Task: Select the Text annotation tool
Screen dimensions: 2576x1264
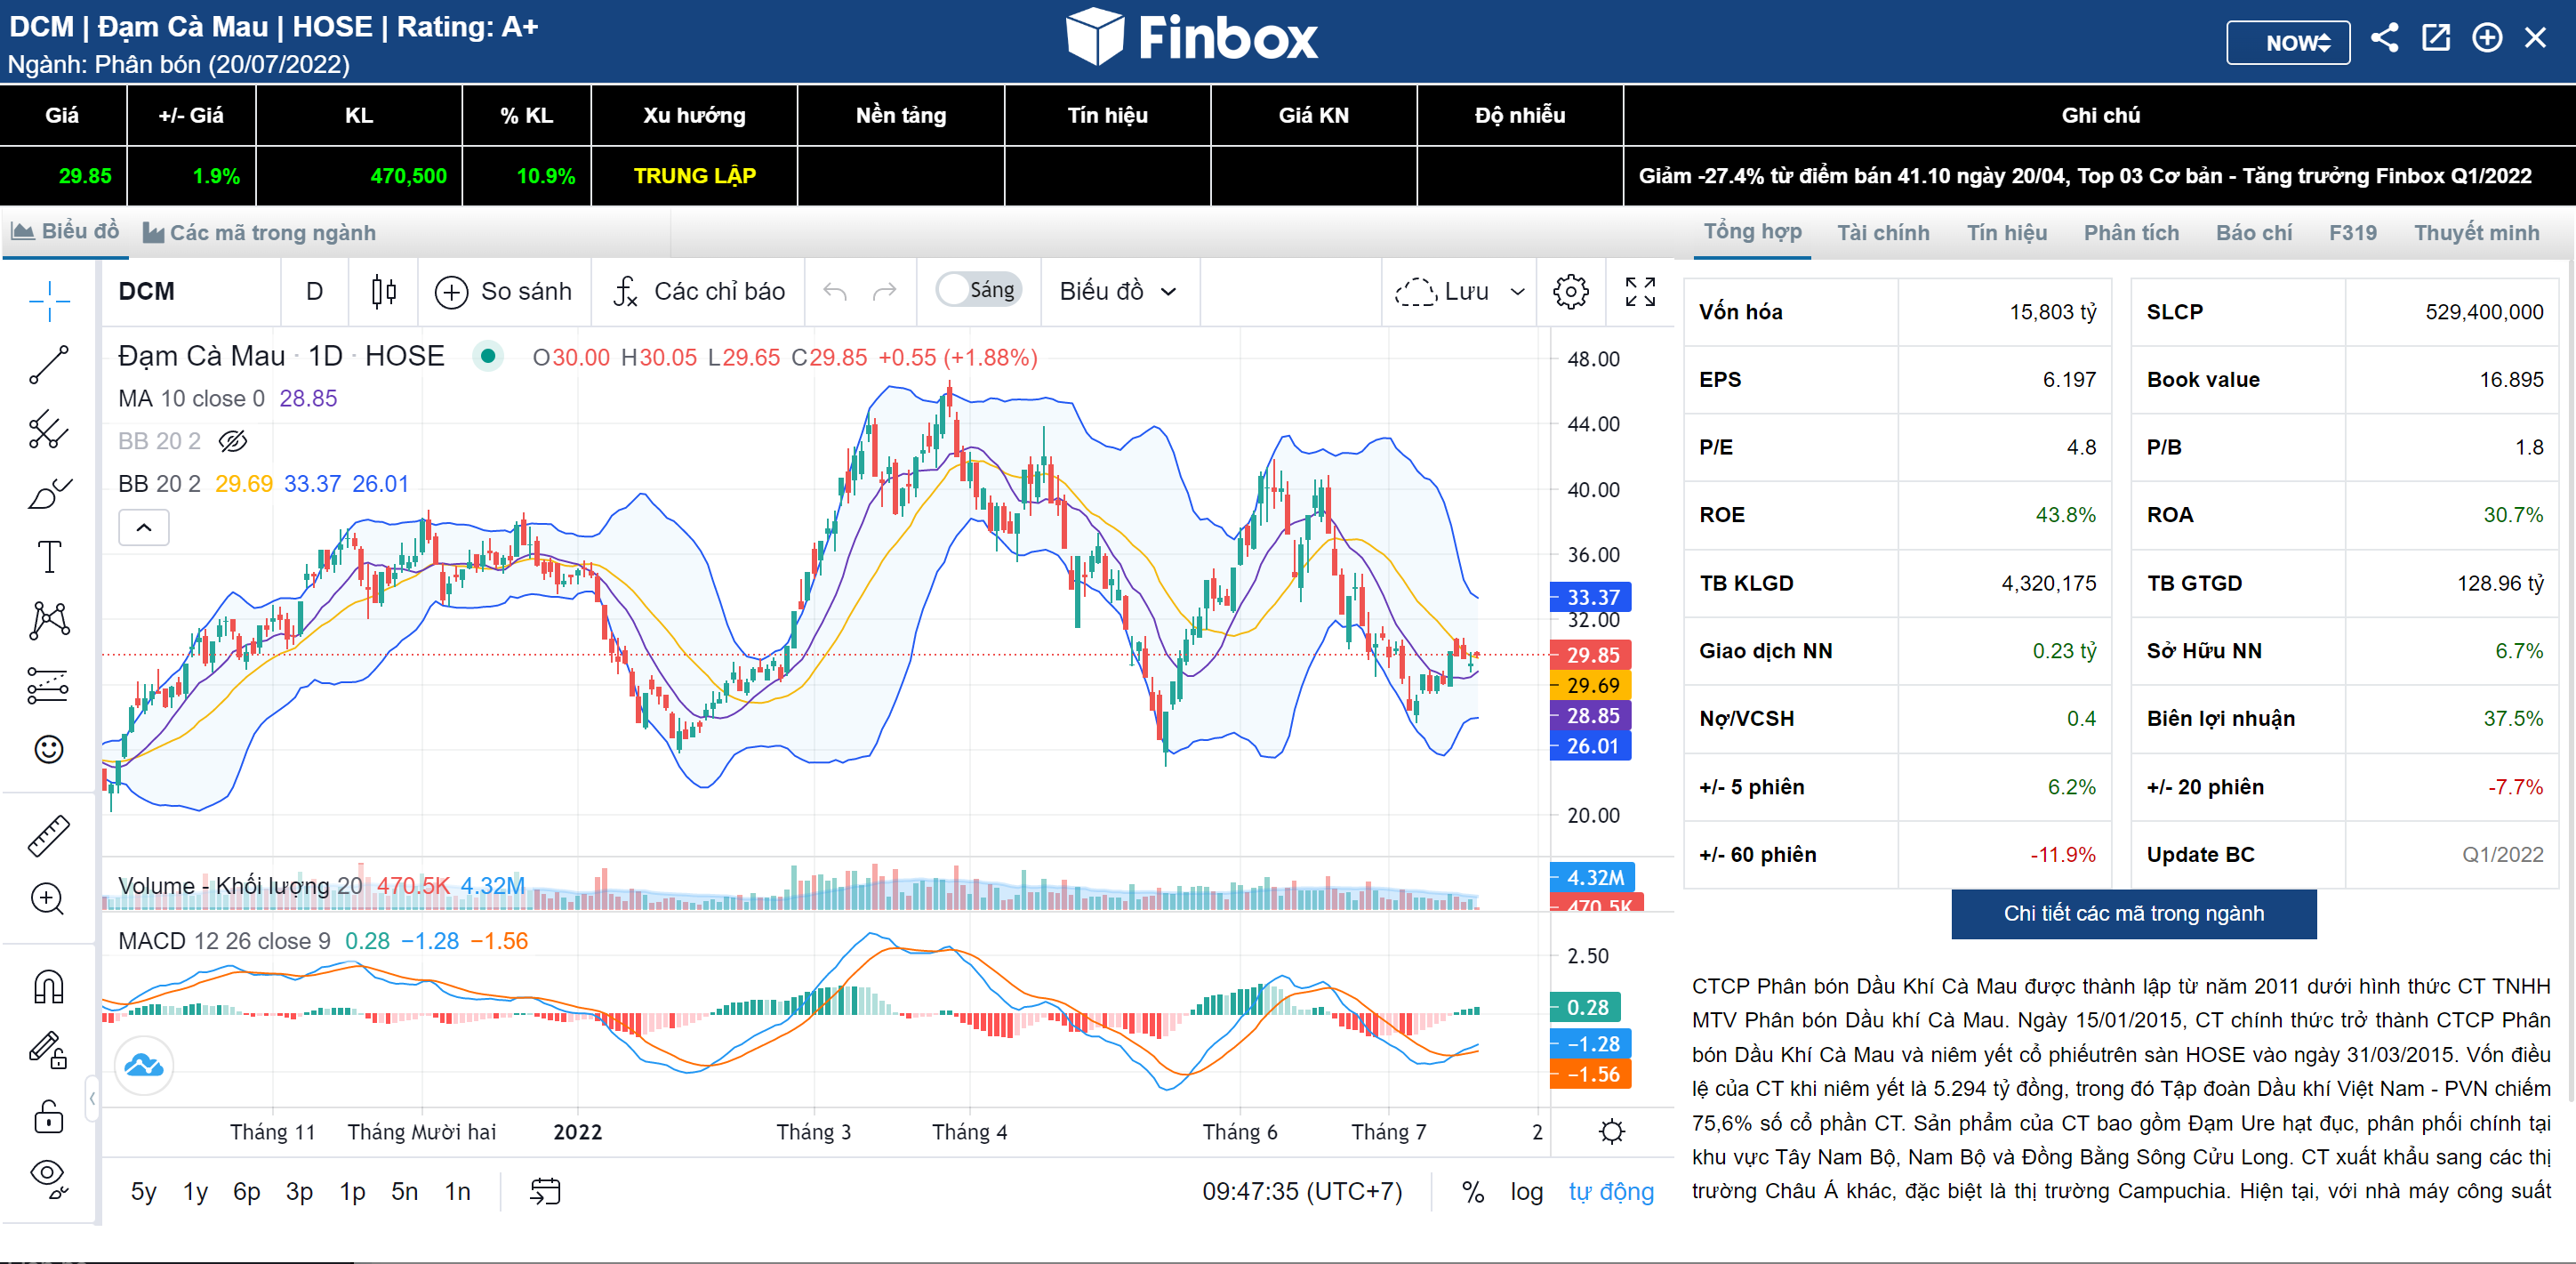Action: (48, 557)
